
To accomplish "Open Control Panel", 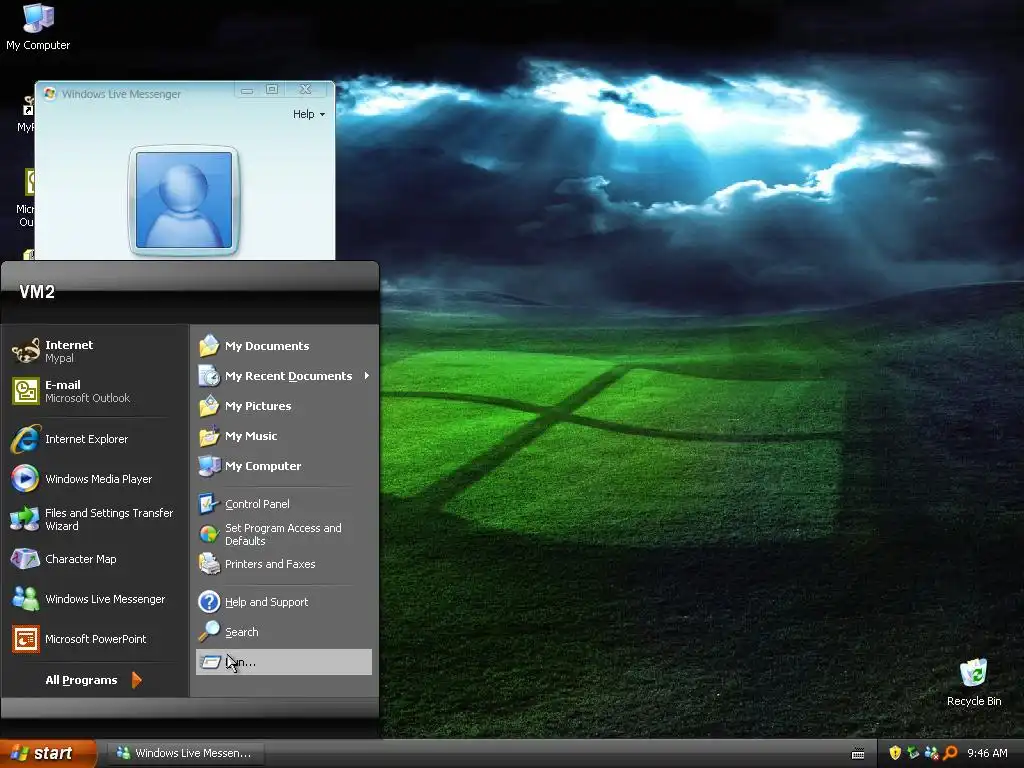I will [x=283, y=504].
